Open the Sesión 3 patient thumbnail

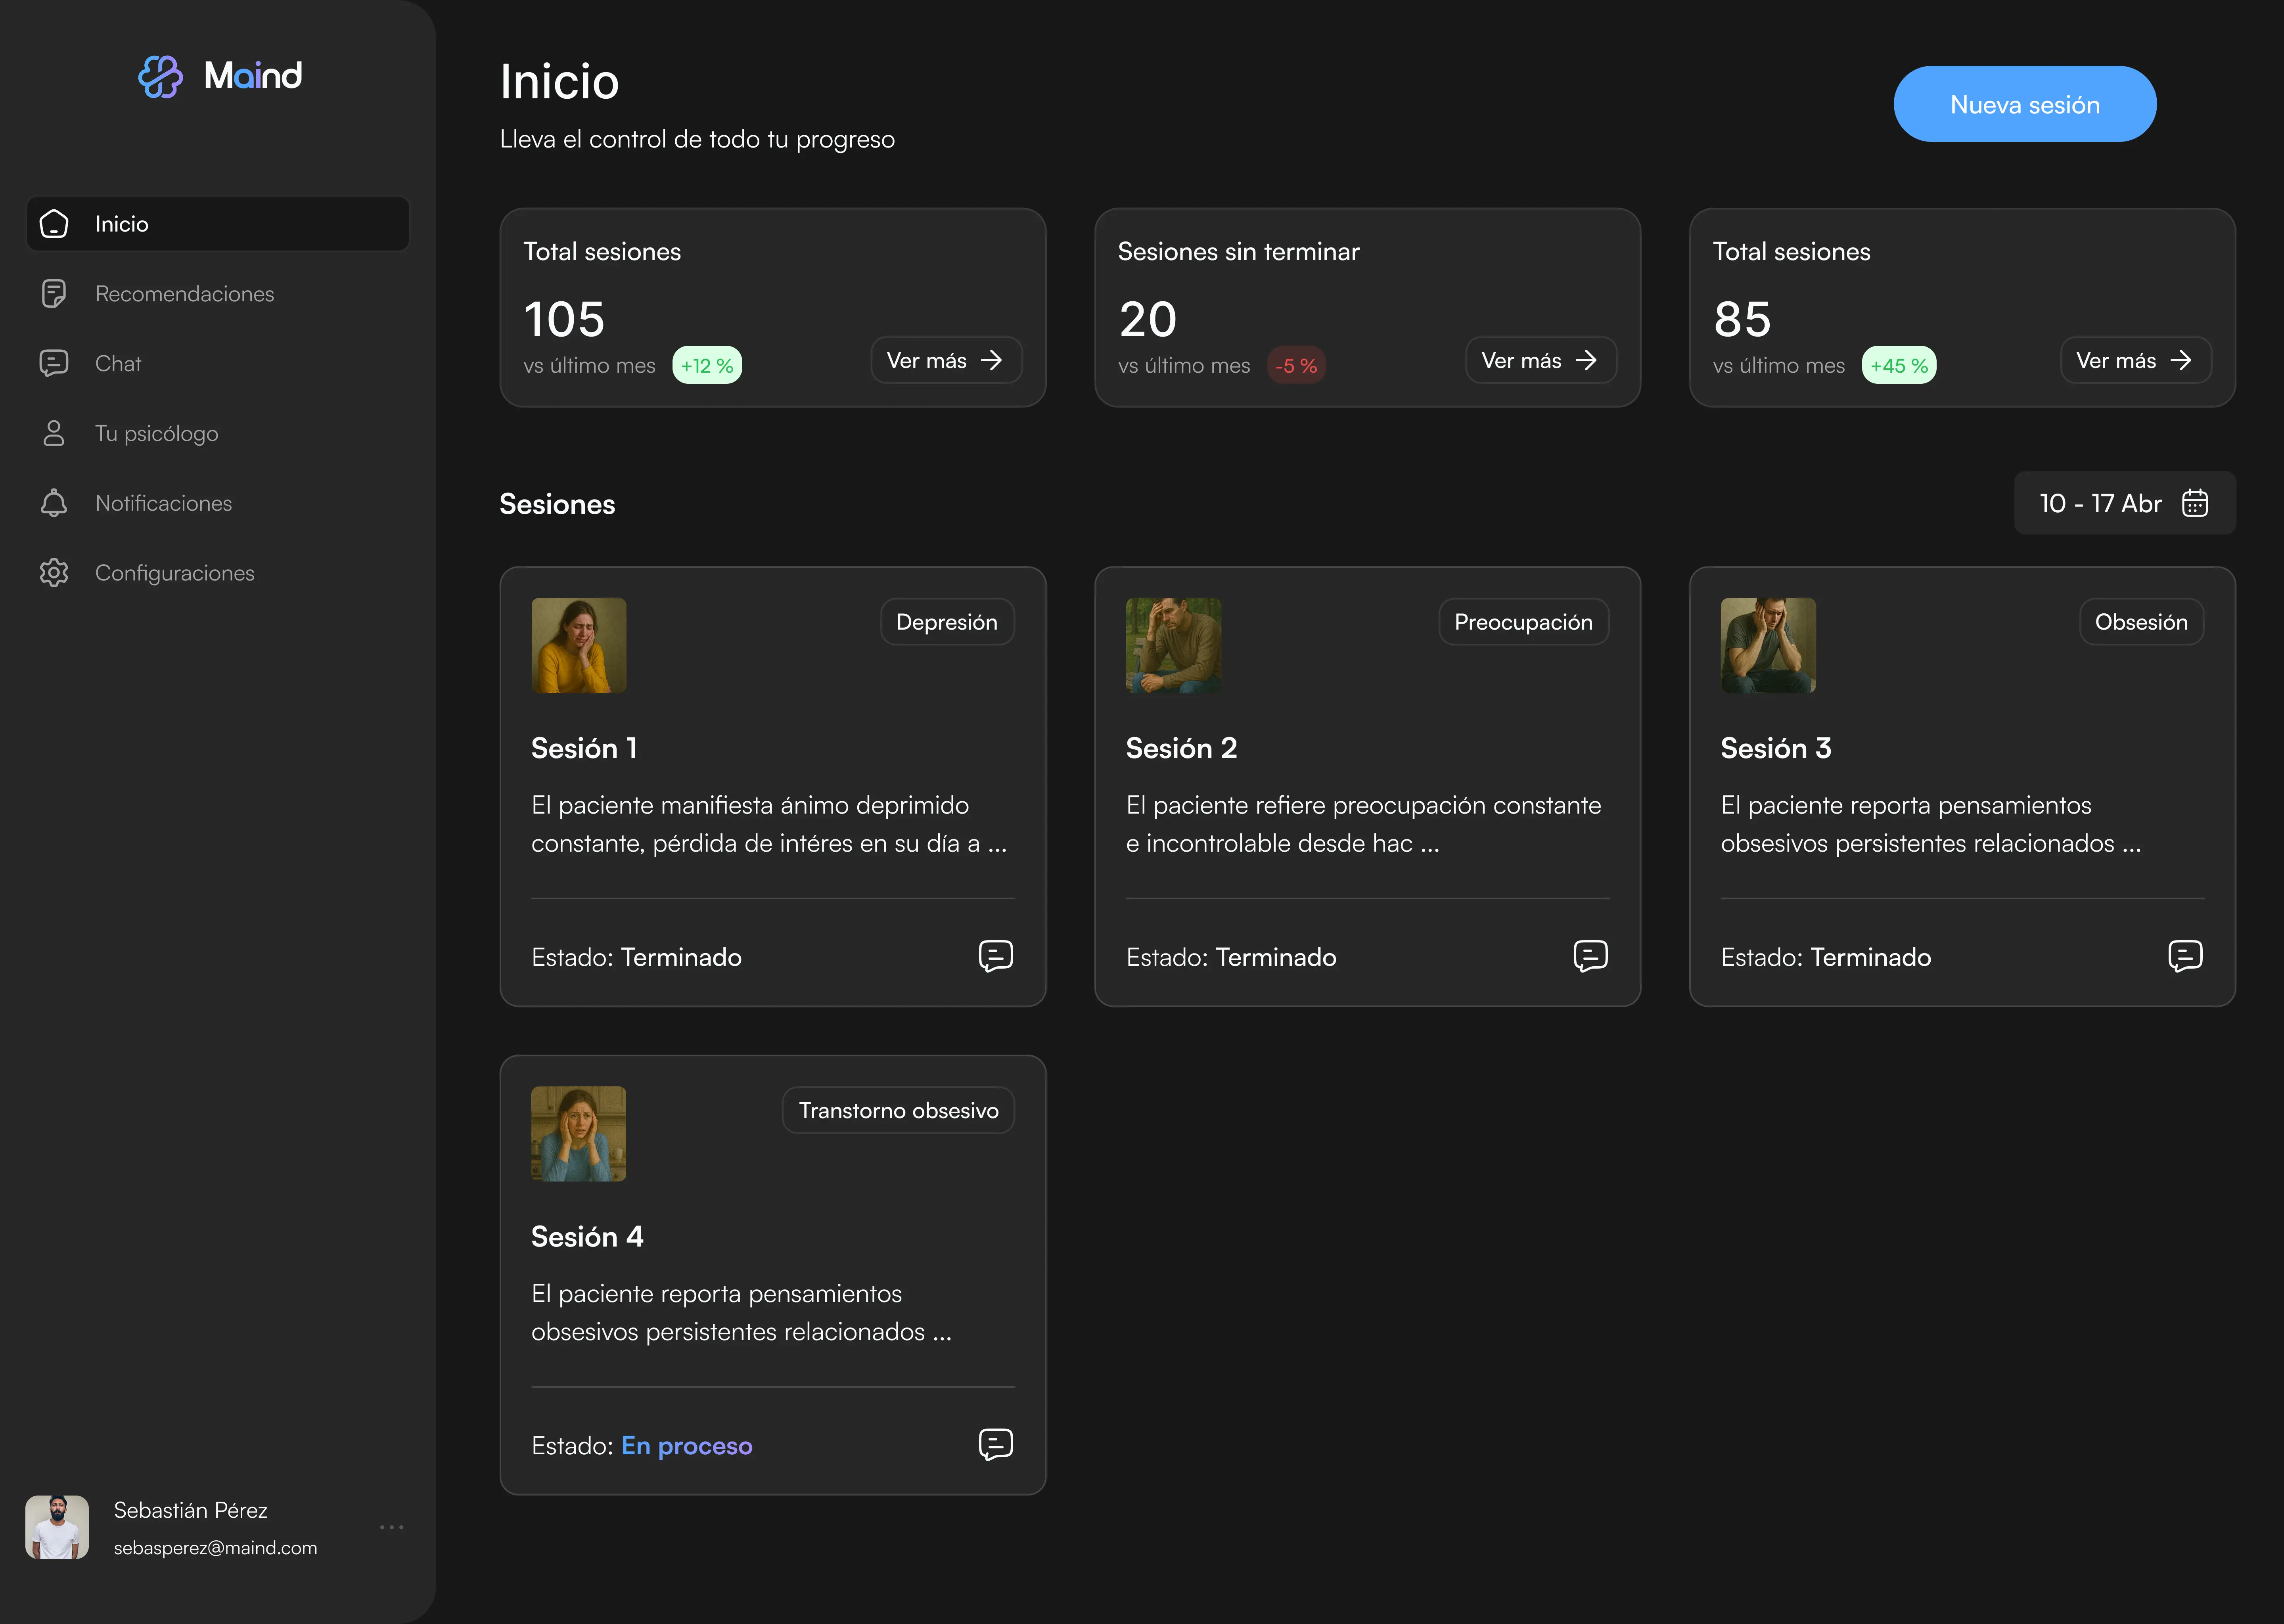[1768, 646]
